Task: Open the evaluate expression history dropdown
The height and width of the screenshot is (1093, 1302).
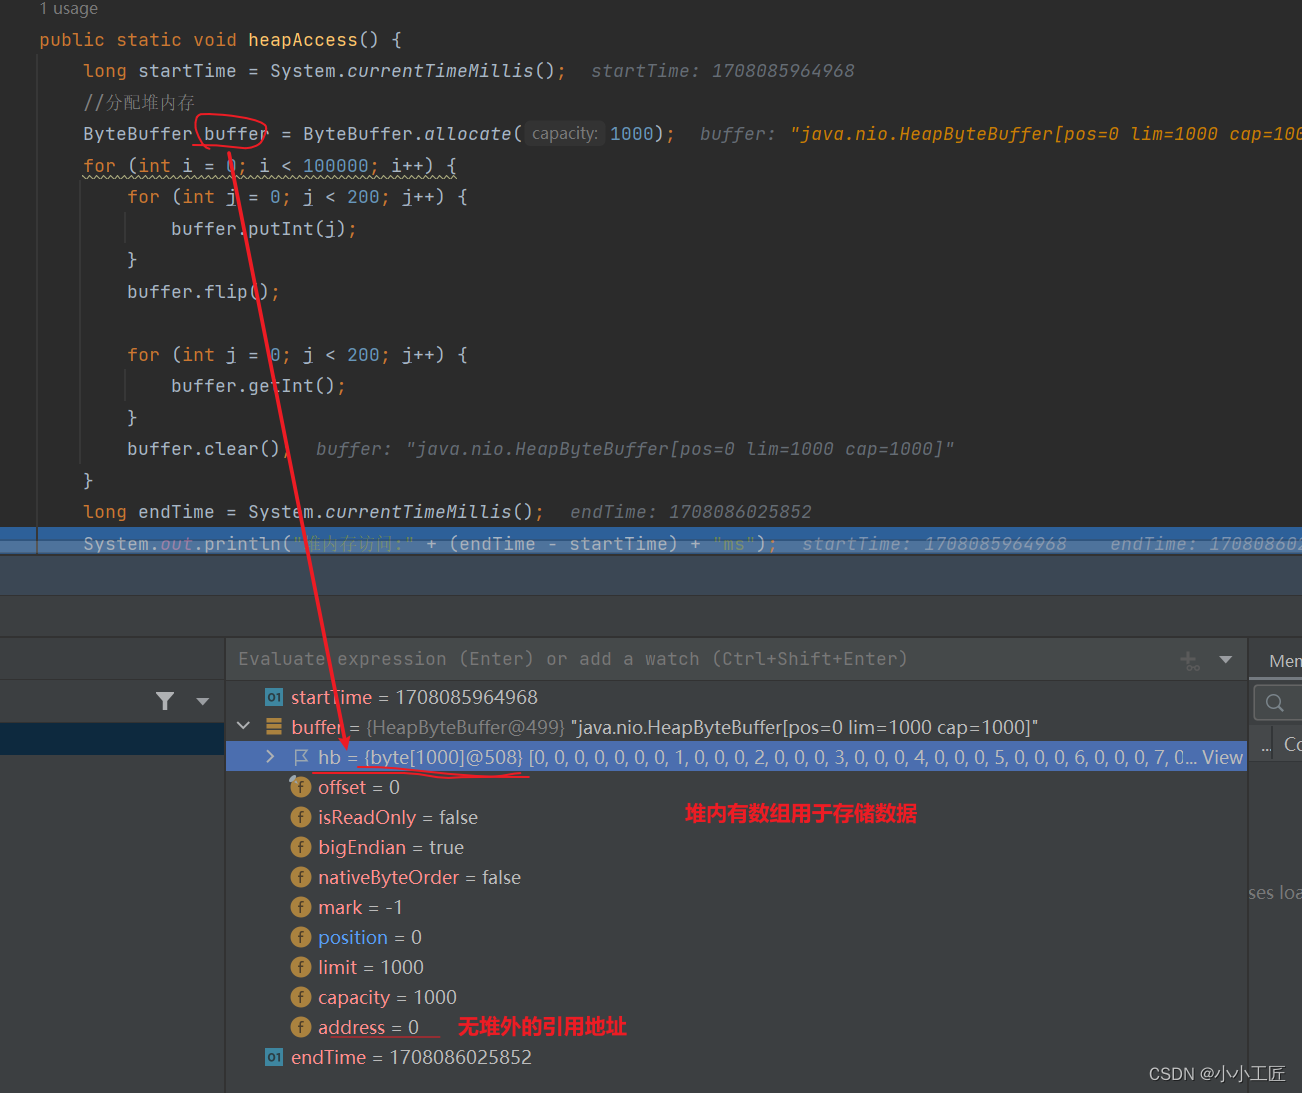Action: [1225, 659]
